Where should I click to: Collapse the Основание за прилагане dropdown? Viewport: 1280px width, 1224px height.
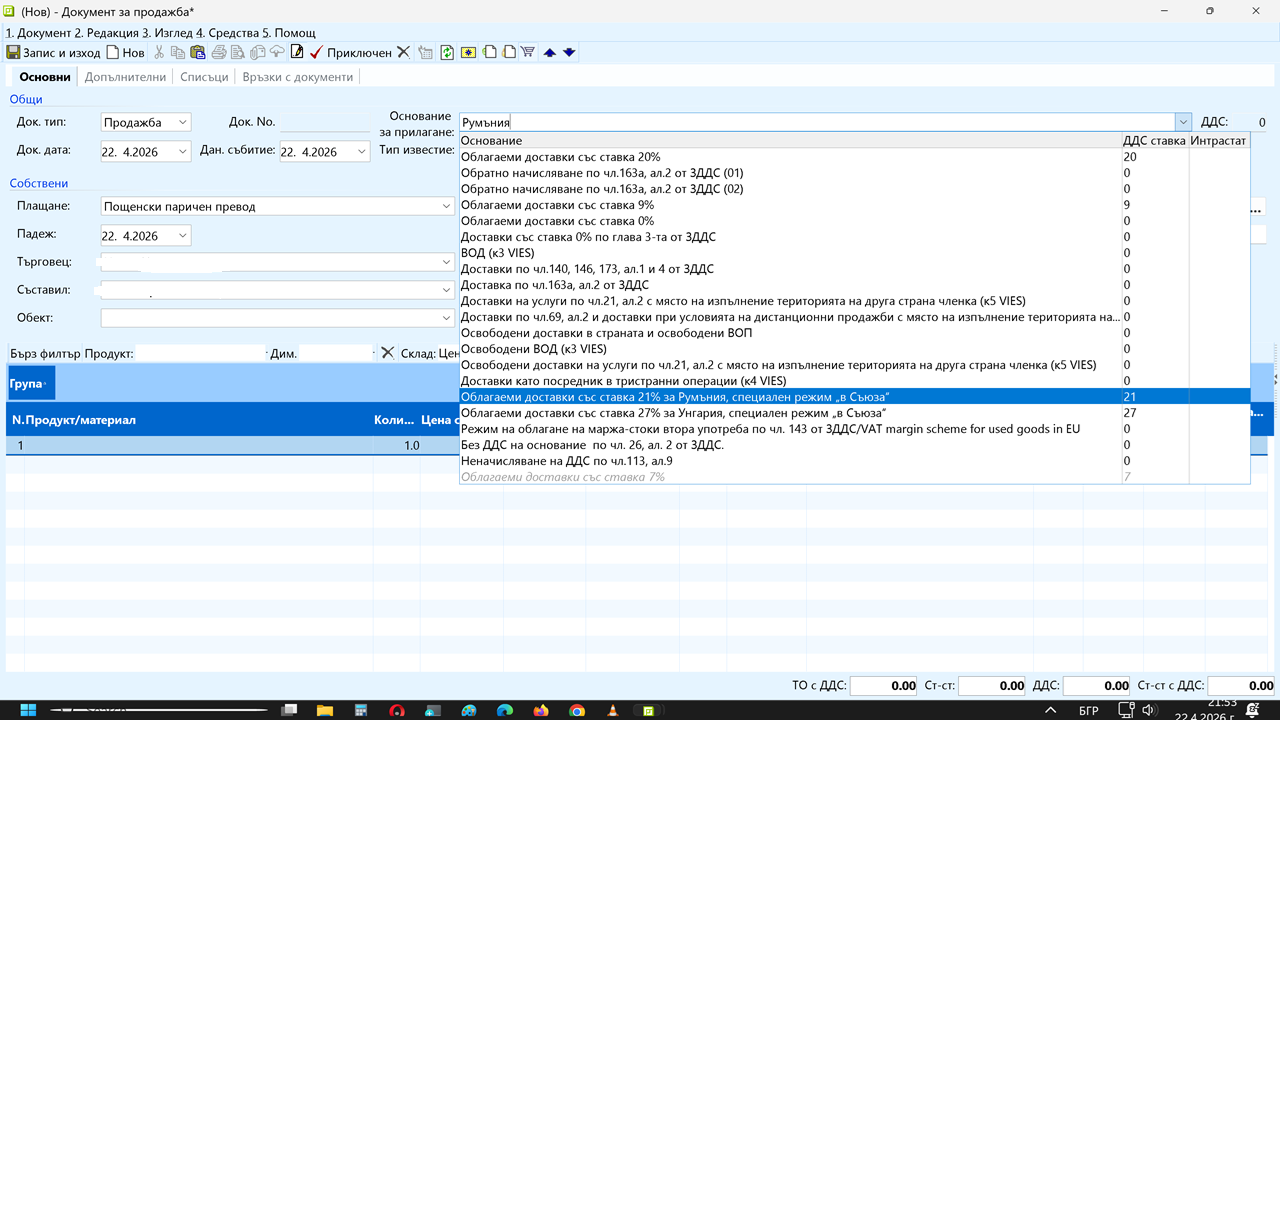click(1182, 122)
